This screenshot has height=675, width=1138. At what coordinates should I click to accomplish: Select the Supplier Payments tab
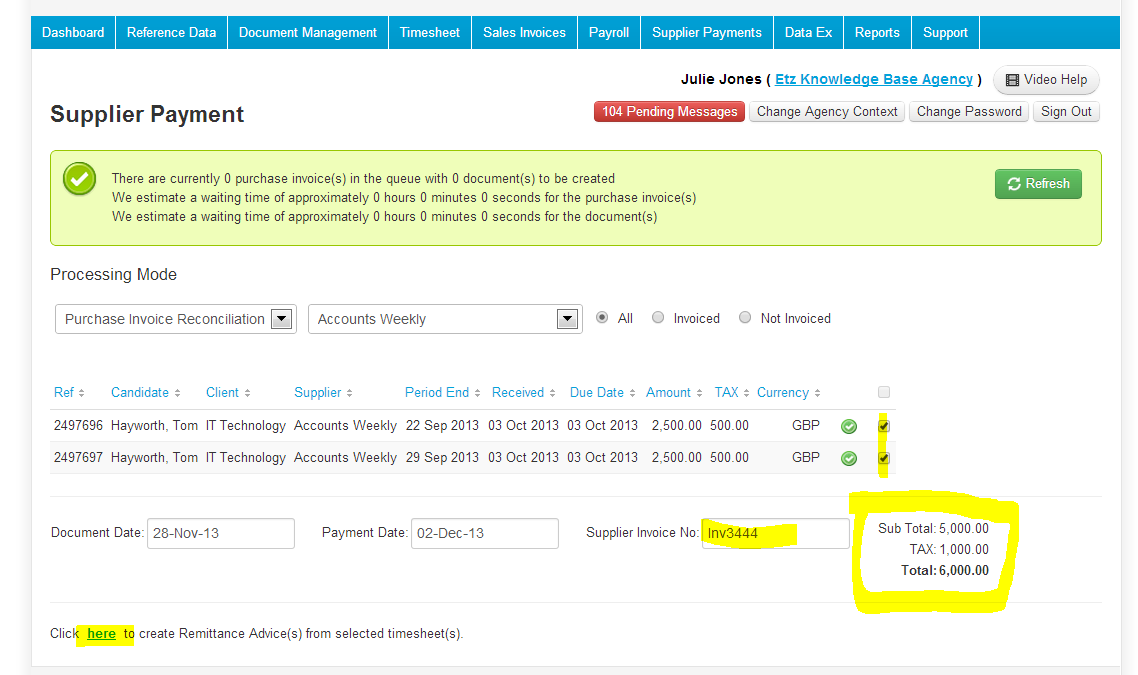[x=707, y=33]
